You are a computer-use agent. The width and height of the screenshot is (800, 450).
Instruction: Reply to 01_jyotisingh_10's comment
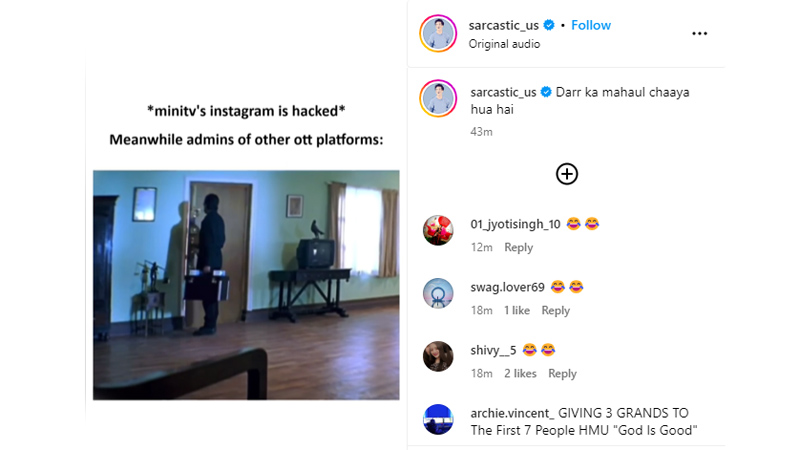tap(518, 248)
